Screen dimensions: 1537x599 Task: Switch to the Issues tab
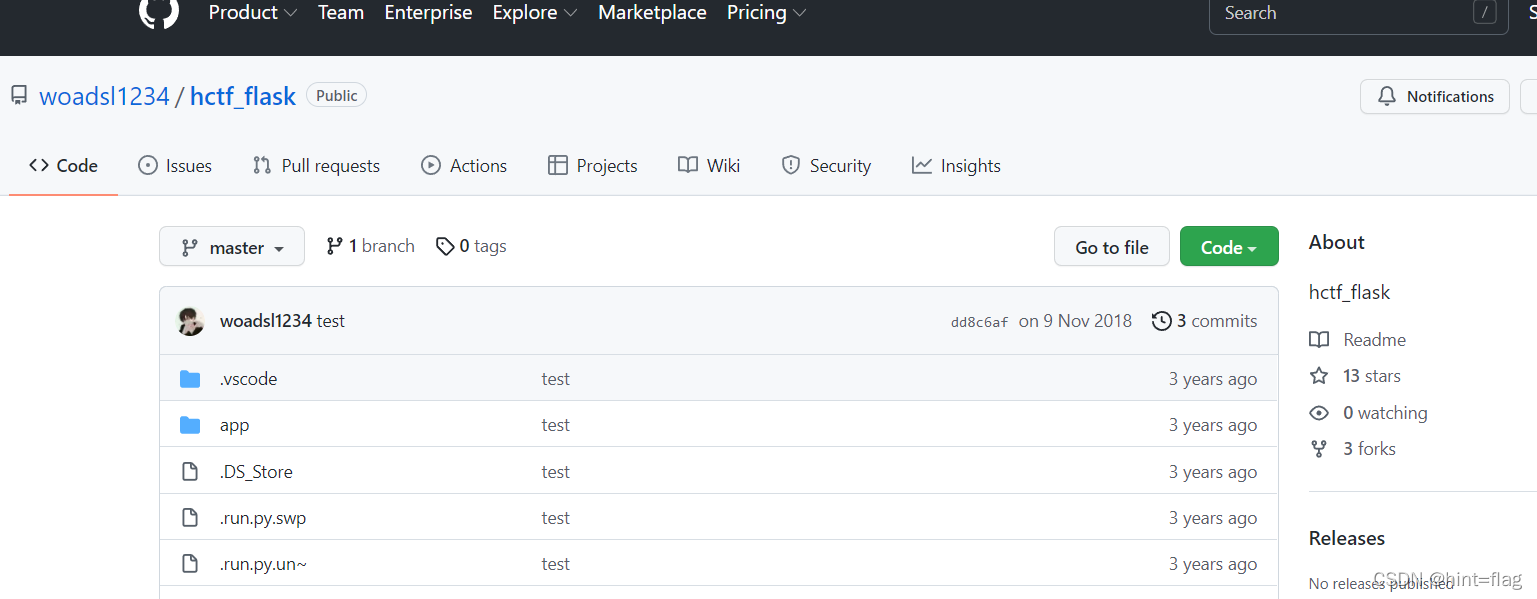click(175, 166)
